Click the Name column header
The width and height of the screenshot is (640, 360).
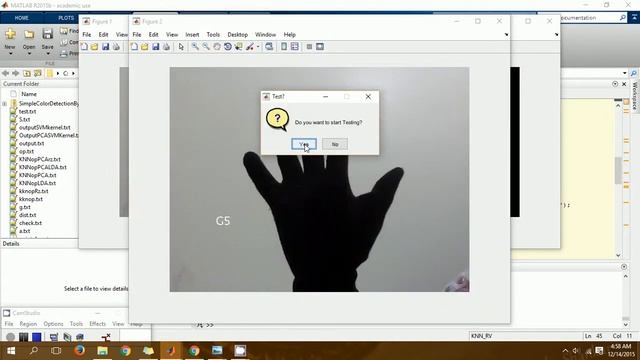(x=29, y=94)
